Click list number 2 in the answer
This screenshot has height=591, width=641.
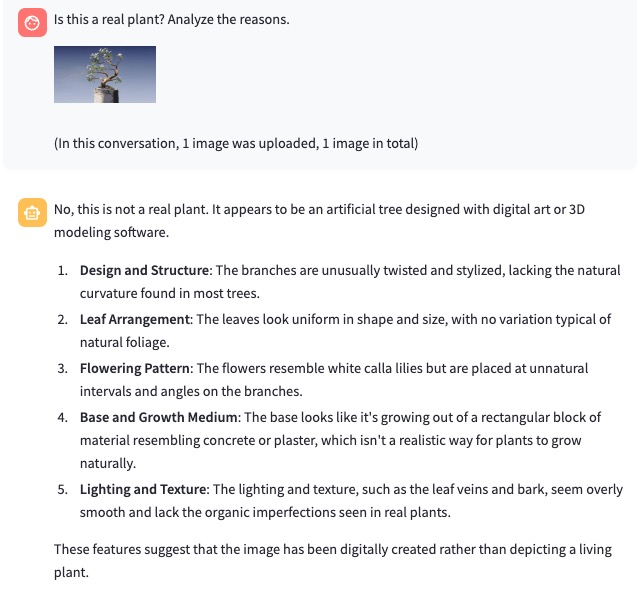coord(61,319)
